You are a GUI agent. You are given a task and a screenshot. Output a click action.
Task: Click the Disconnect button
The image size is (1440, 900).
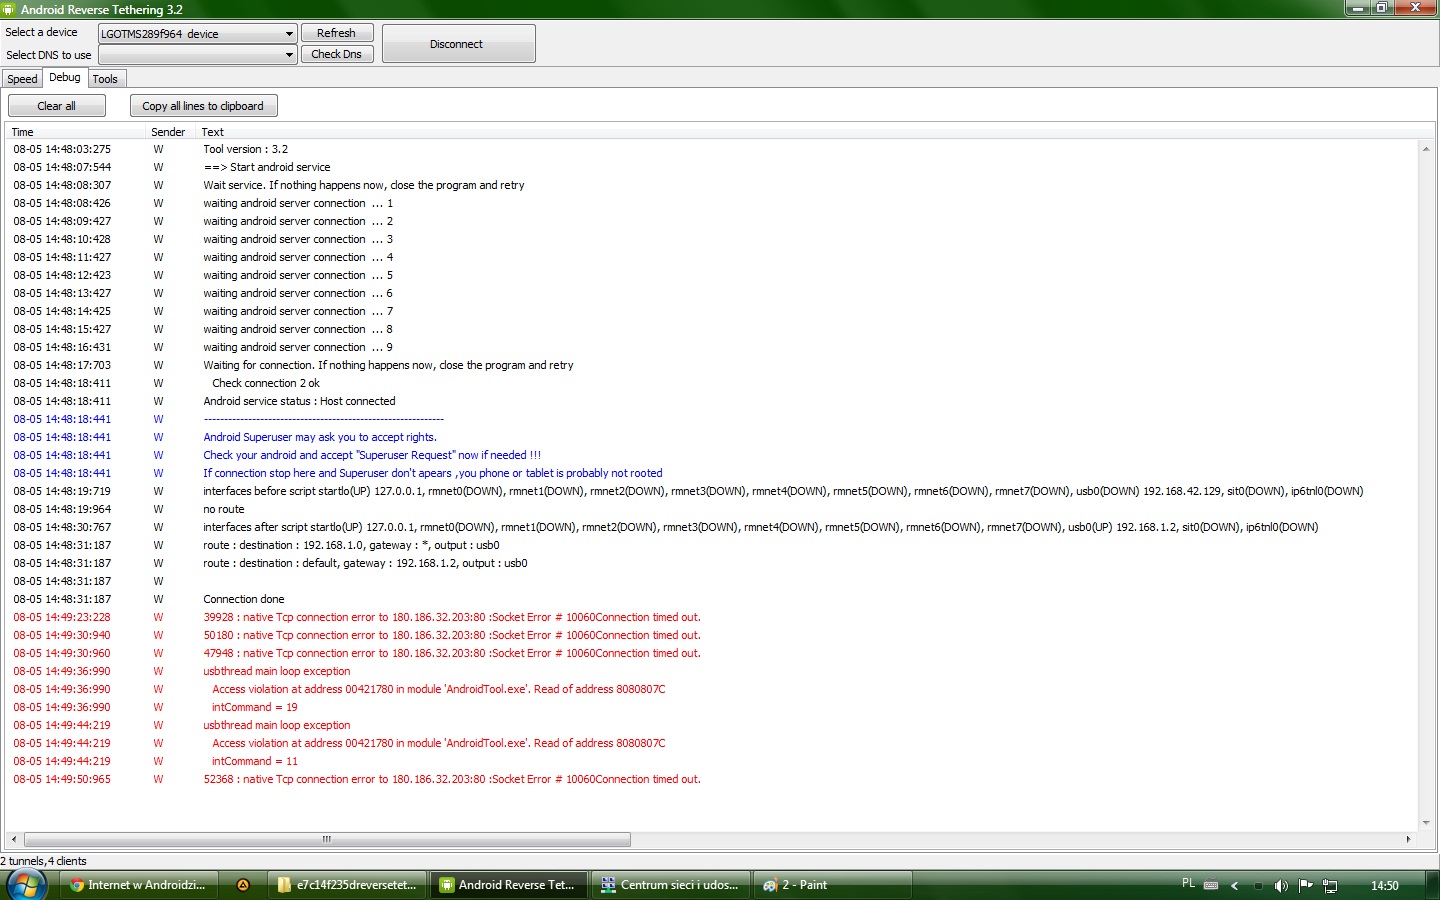(x=459, y=44)
